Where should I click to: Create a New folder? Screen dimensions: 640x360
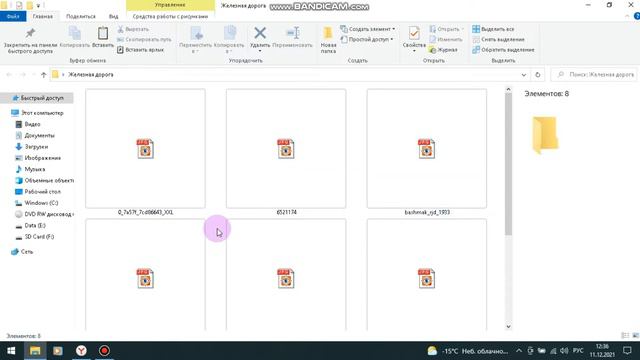[x=328, y=40]
